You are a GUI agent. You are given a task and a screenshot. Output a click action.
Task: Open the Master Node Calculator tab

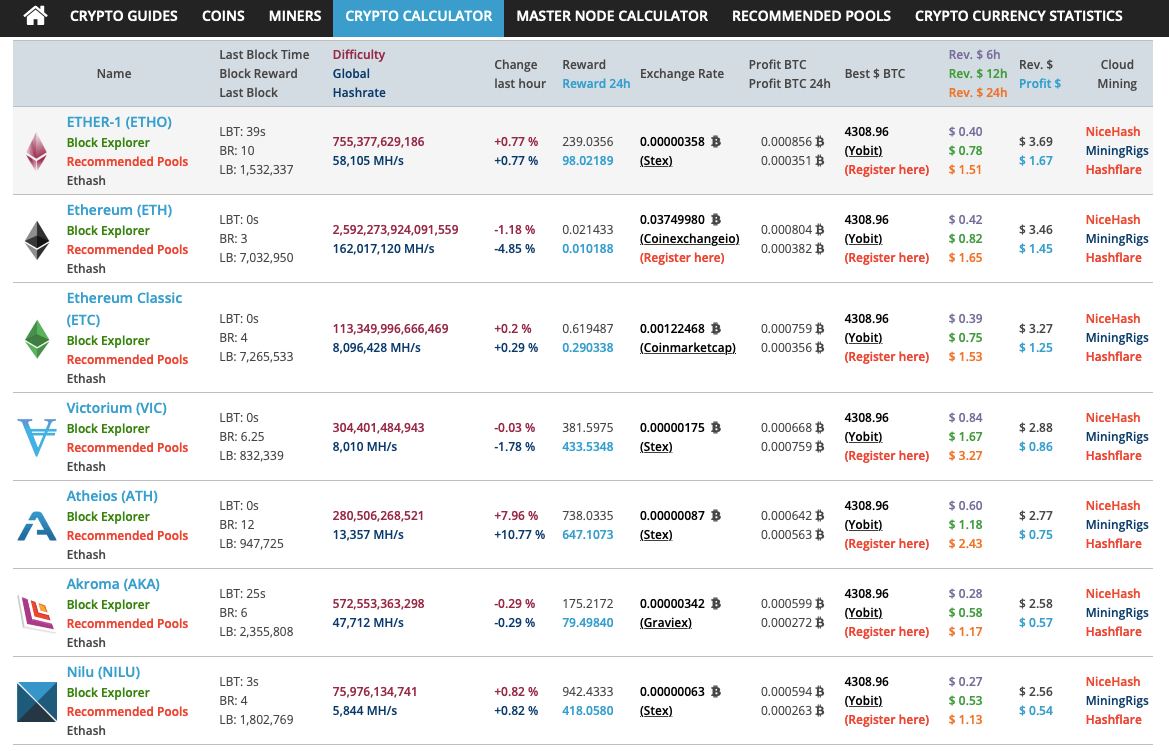[612, 16]
